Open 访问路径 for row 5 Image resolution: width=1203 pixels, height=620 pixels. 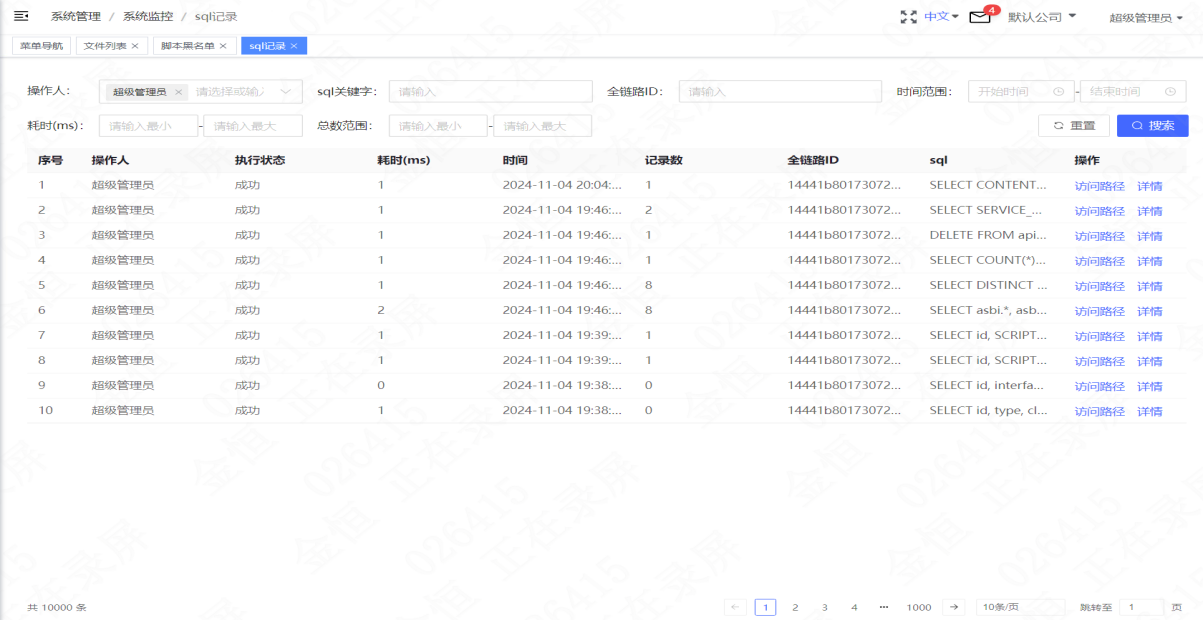1099,286
